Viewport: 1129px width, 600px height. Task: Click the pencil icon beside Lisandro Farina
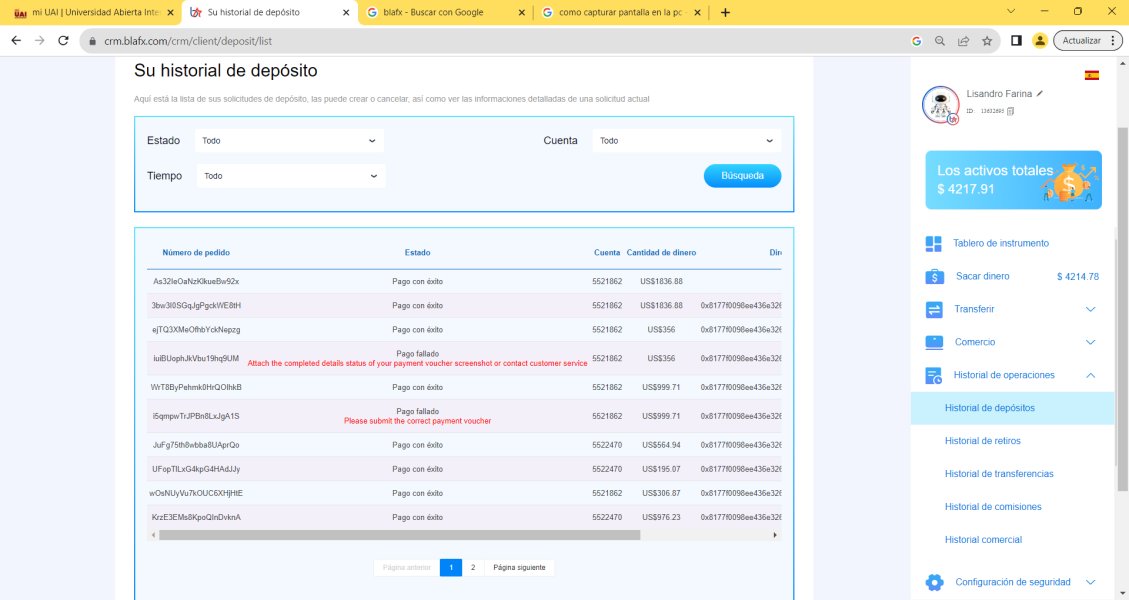pos(1040,93)
